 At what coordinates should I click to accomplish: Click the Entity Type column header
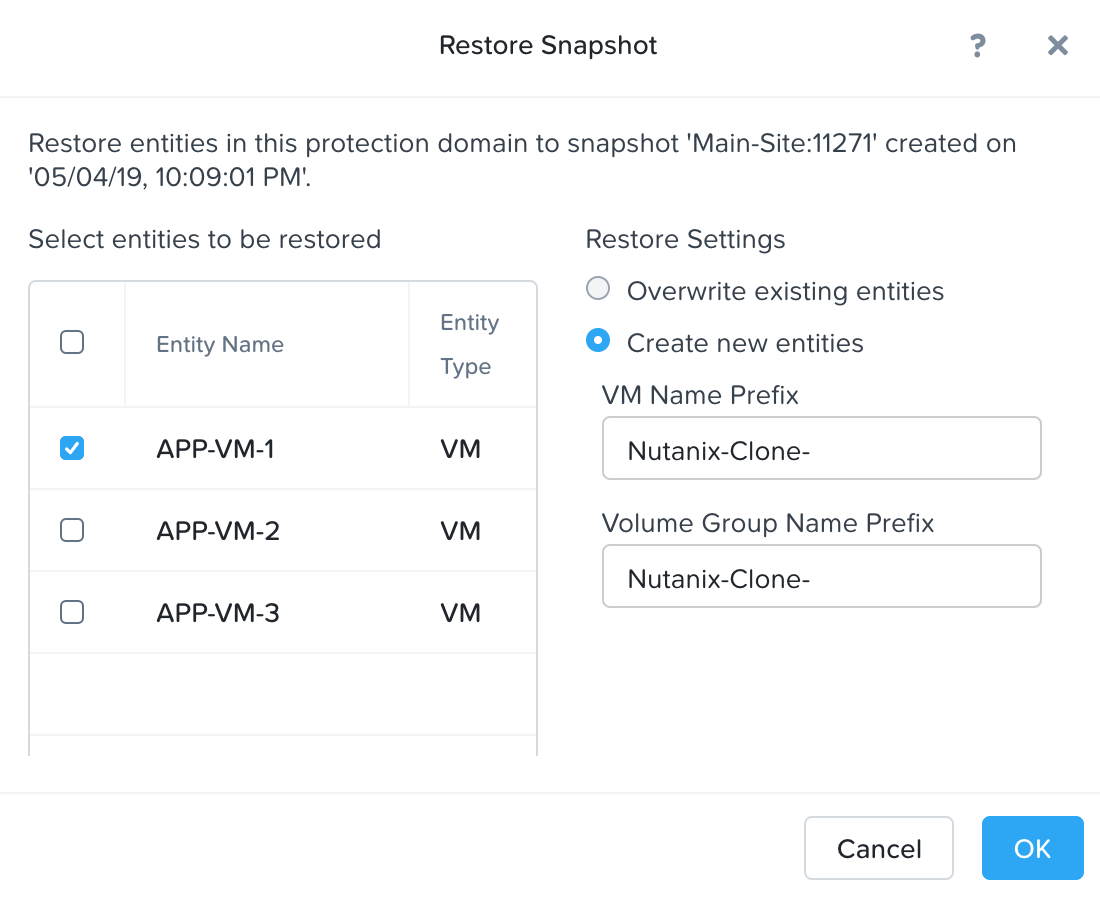[x=469, y=344]
